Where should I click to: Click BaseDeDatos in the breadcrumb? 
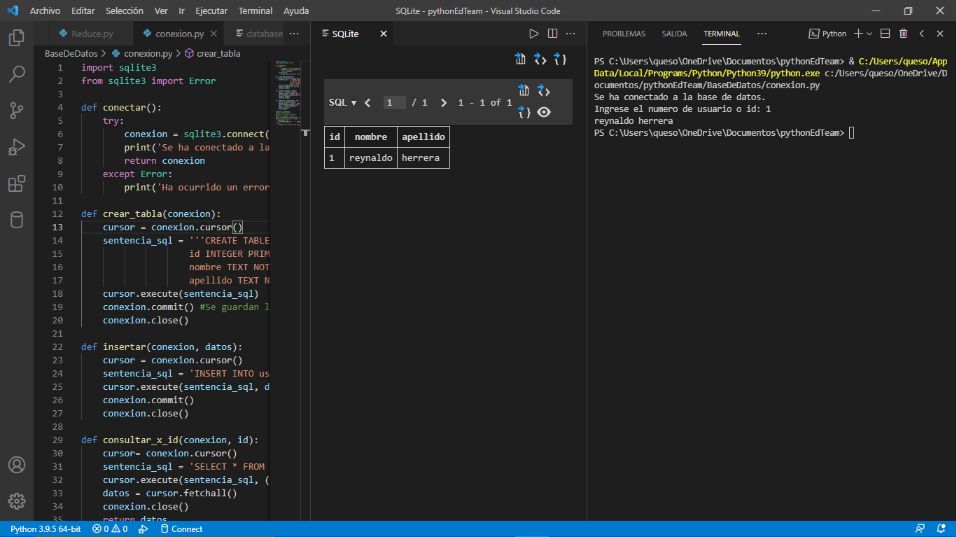point(71,54)
